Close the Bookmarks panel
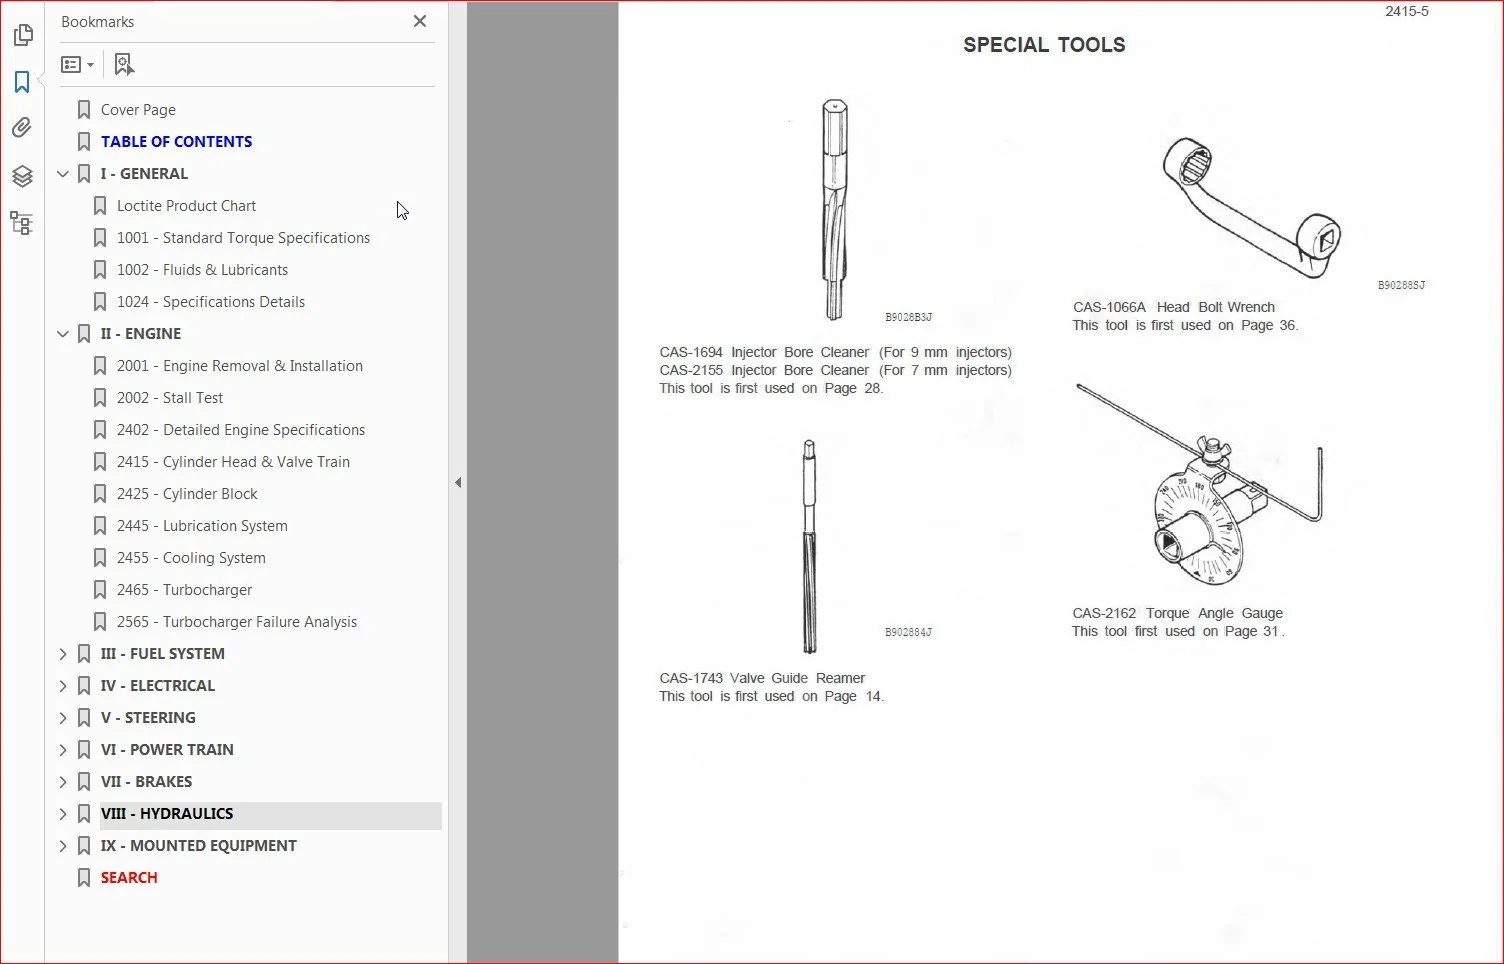Viewport: 1504px width, 964px height. tap(420, 21)
